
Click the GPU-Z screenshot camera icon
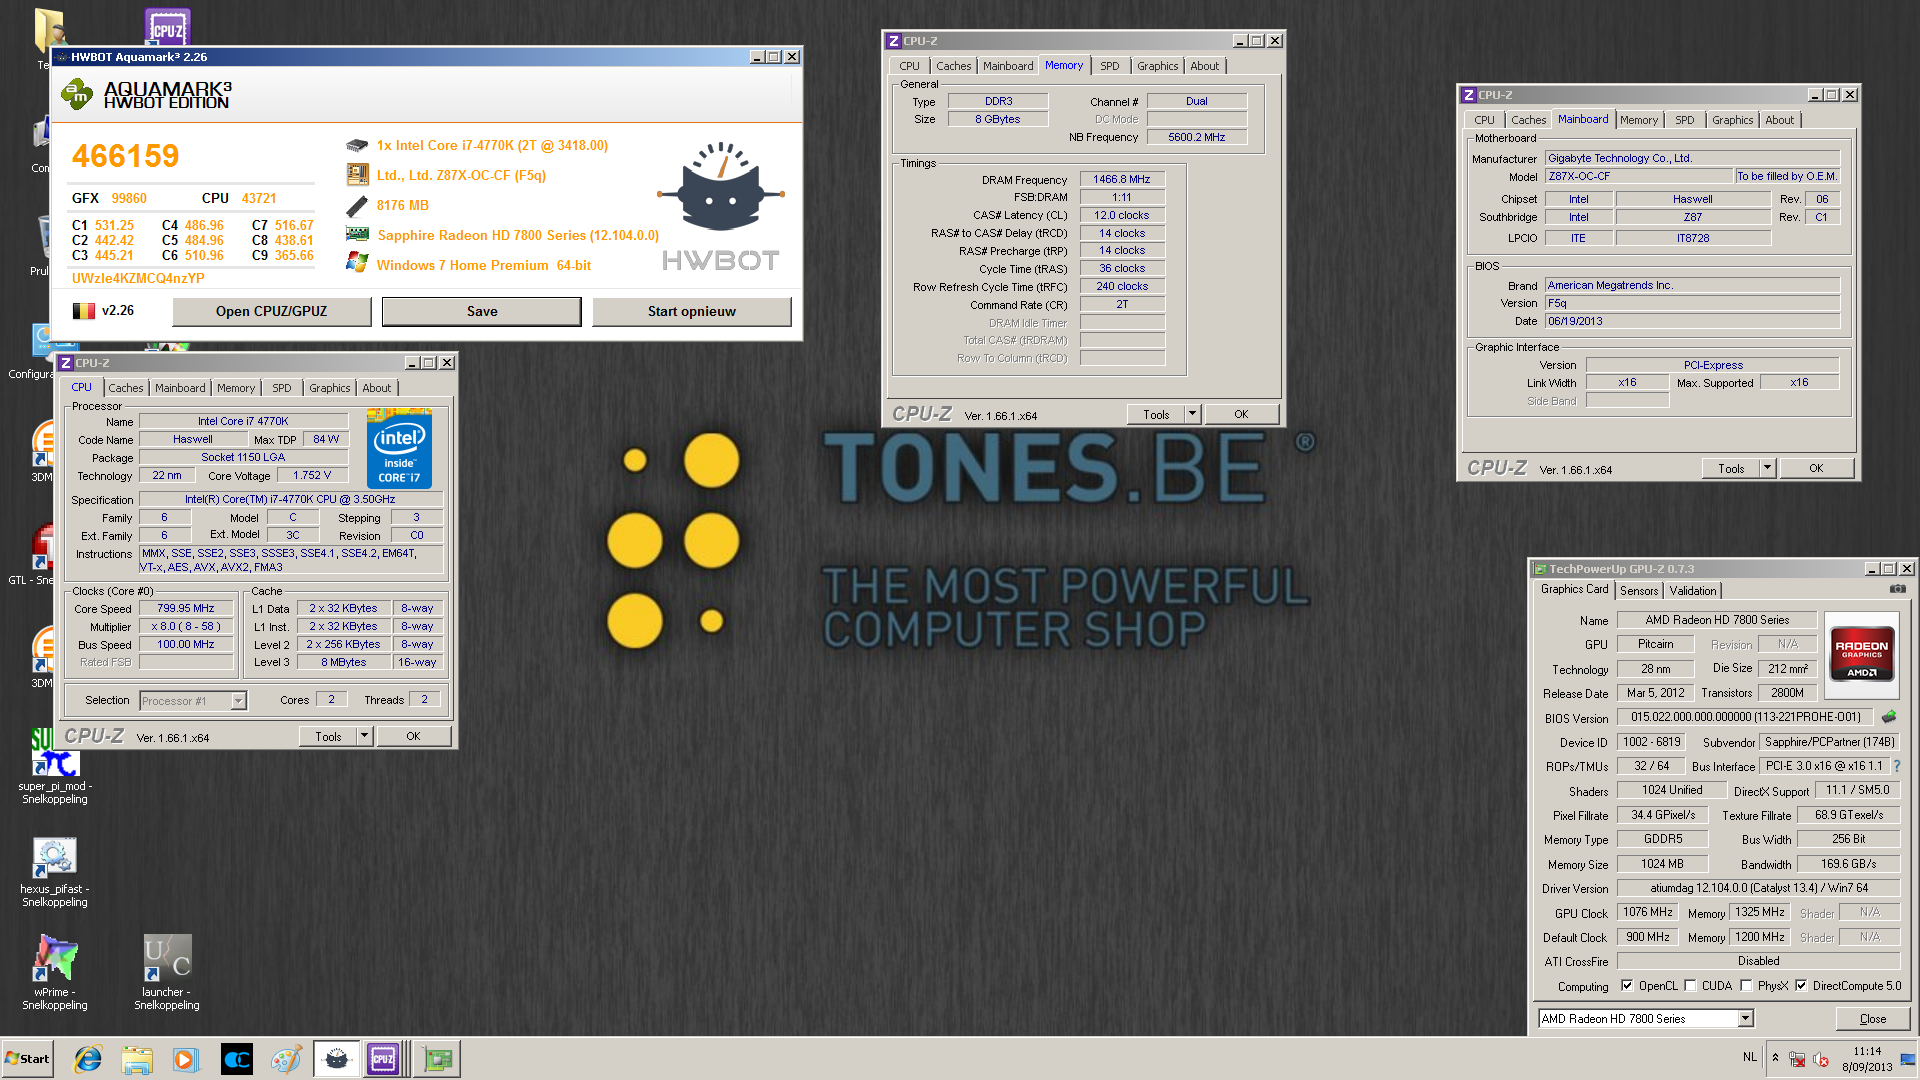coord(1897,590)
